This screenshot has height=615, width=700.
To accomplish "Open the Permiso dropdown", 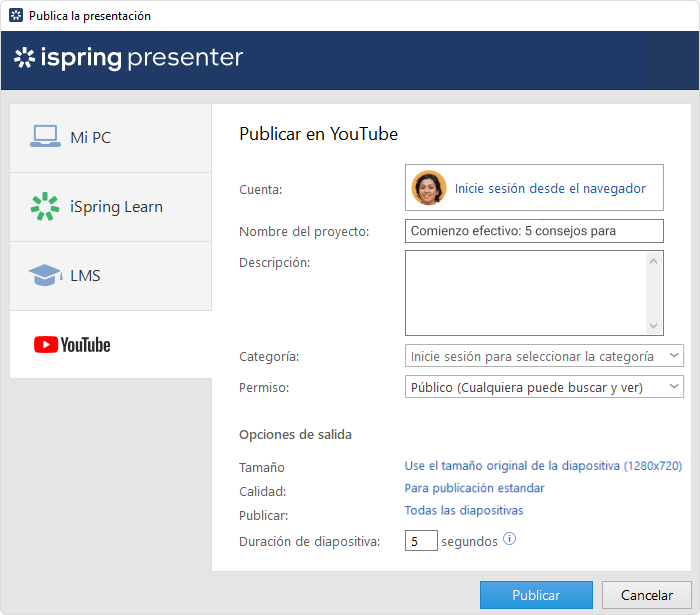I will (x=544, y=386).
